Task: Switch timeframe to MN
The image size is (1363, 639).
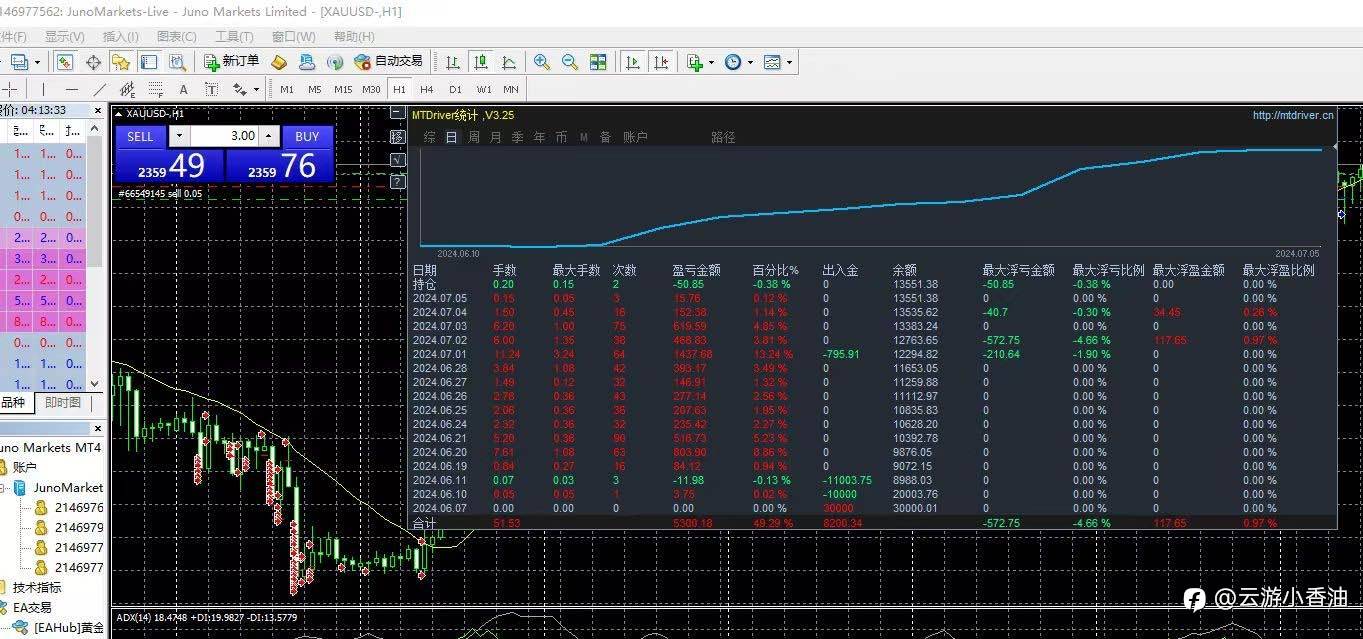Action: click(511, 89)
